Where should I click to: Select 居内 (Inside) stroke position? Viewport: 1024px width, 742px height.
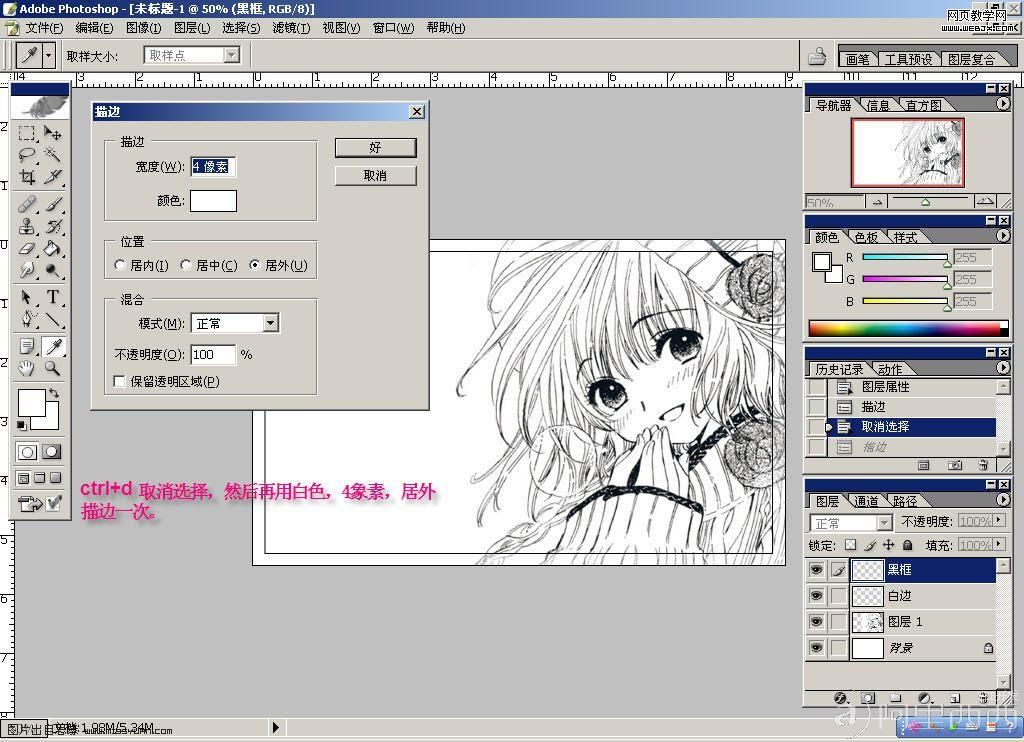[120, 265]
